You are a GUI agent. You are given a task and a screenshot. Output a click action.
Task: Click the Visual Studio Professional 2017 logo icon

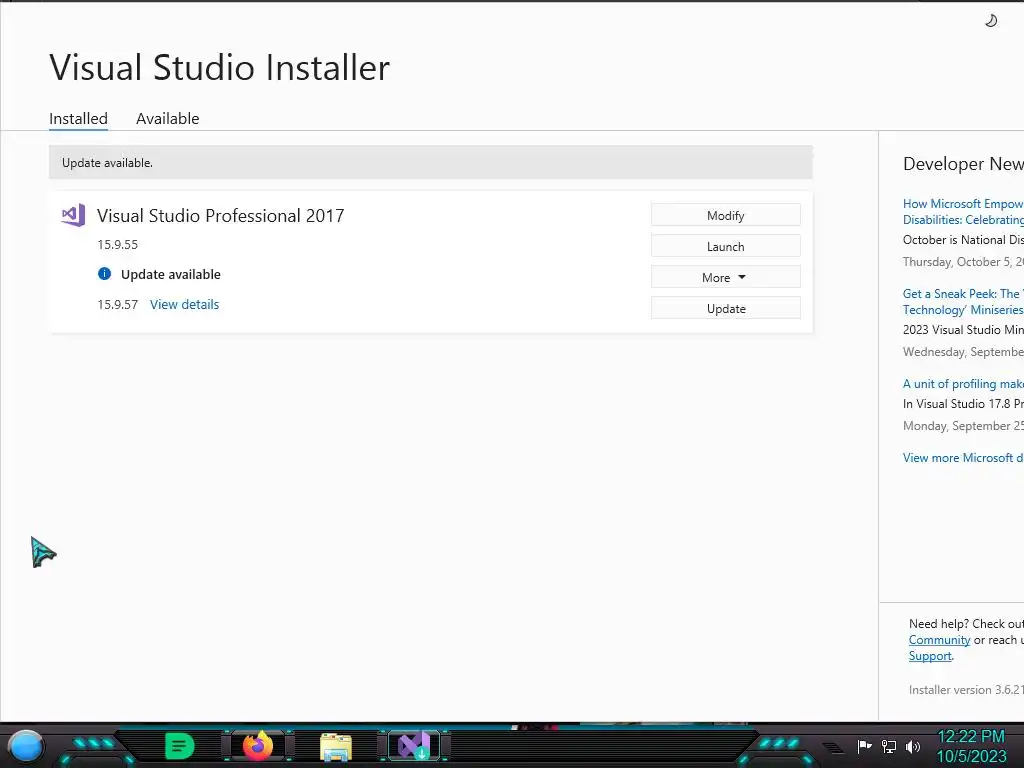73,215
